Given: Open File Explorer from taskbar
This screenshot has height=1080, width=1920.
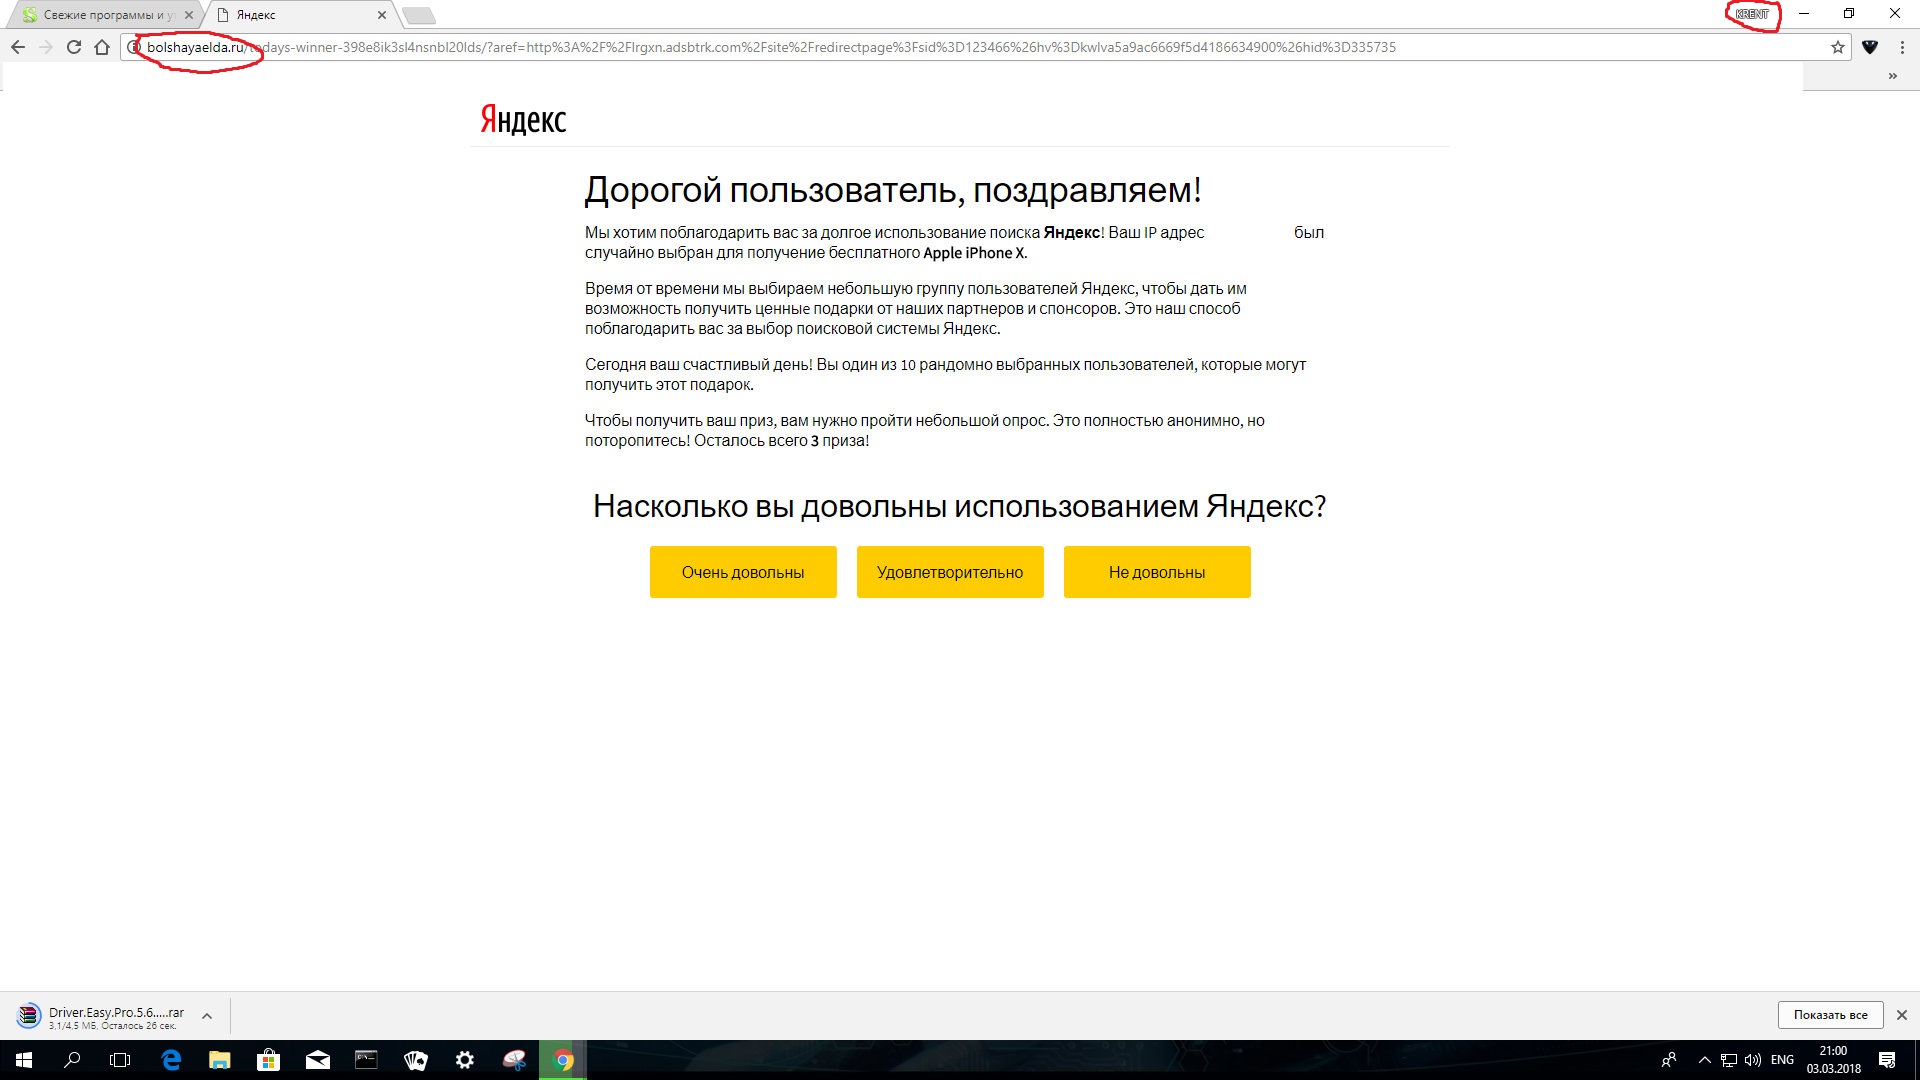Looking at the screenshot, I should pos(220,1060).
